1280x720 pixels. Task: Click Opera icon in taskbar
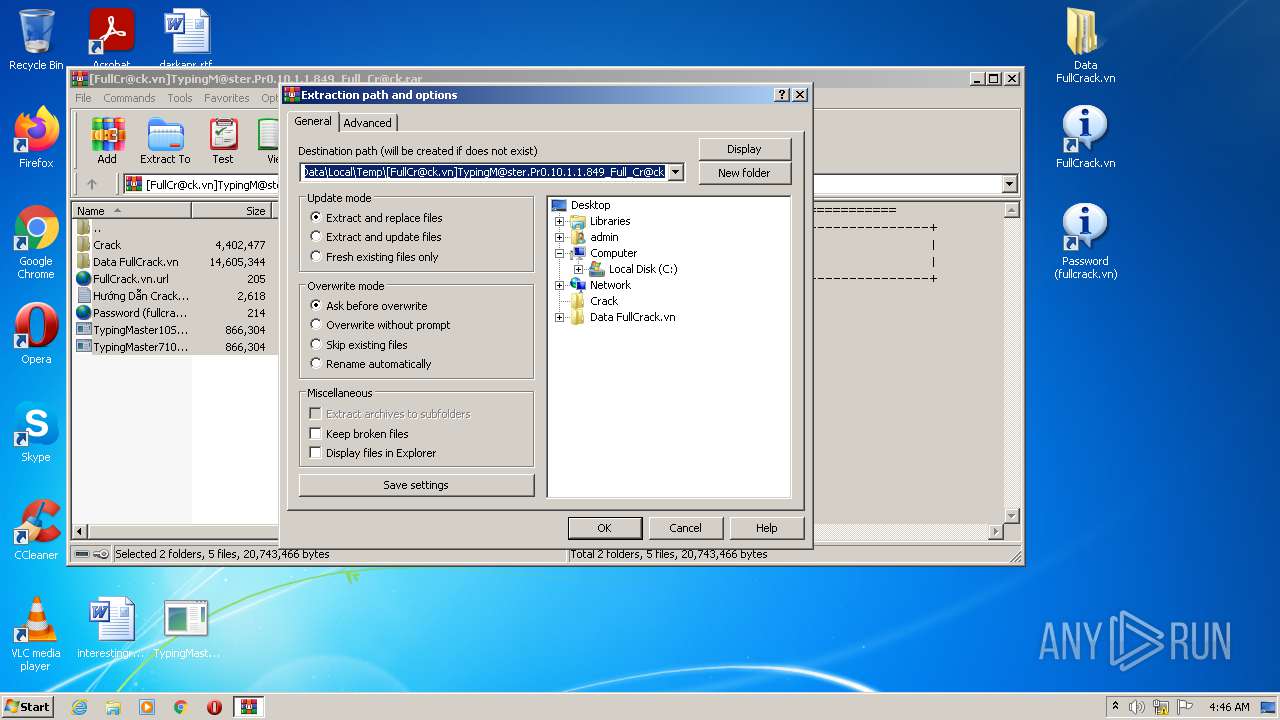[215, 707]
